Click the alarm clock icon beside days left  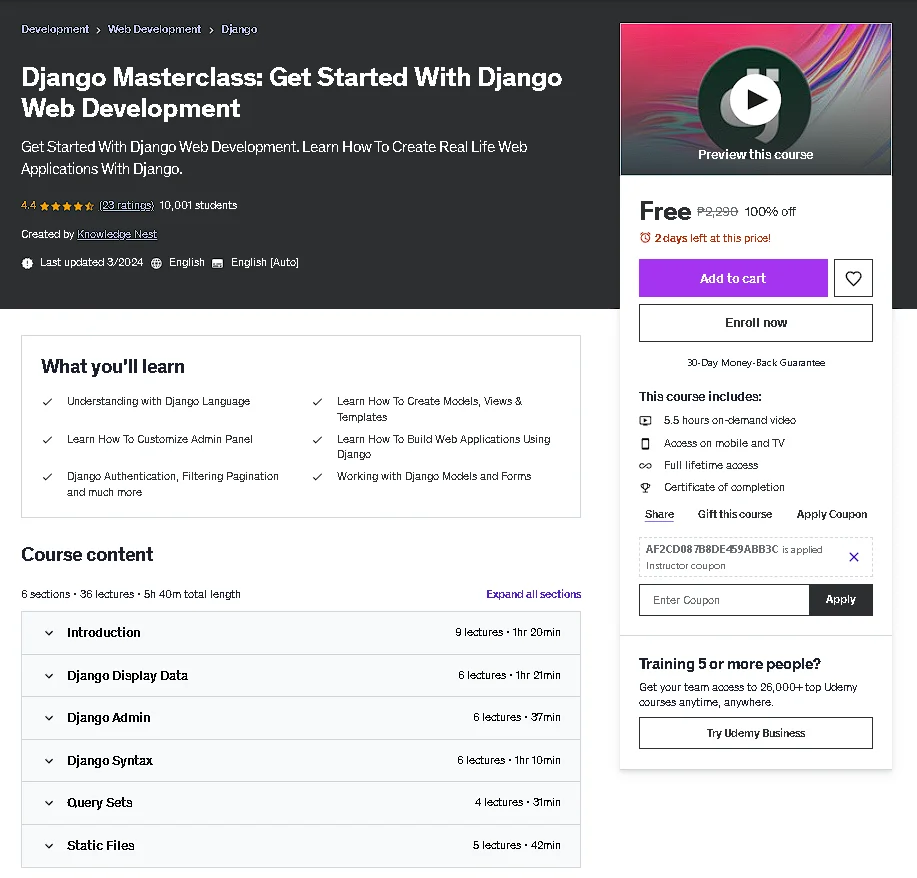pos(644,237)
